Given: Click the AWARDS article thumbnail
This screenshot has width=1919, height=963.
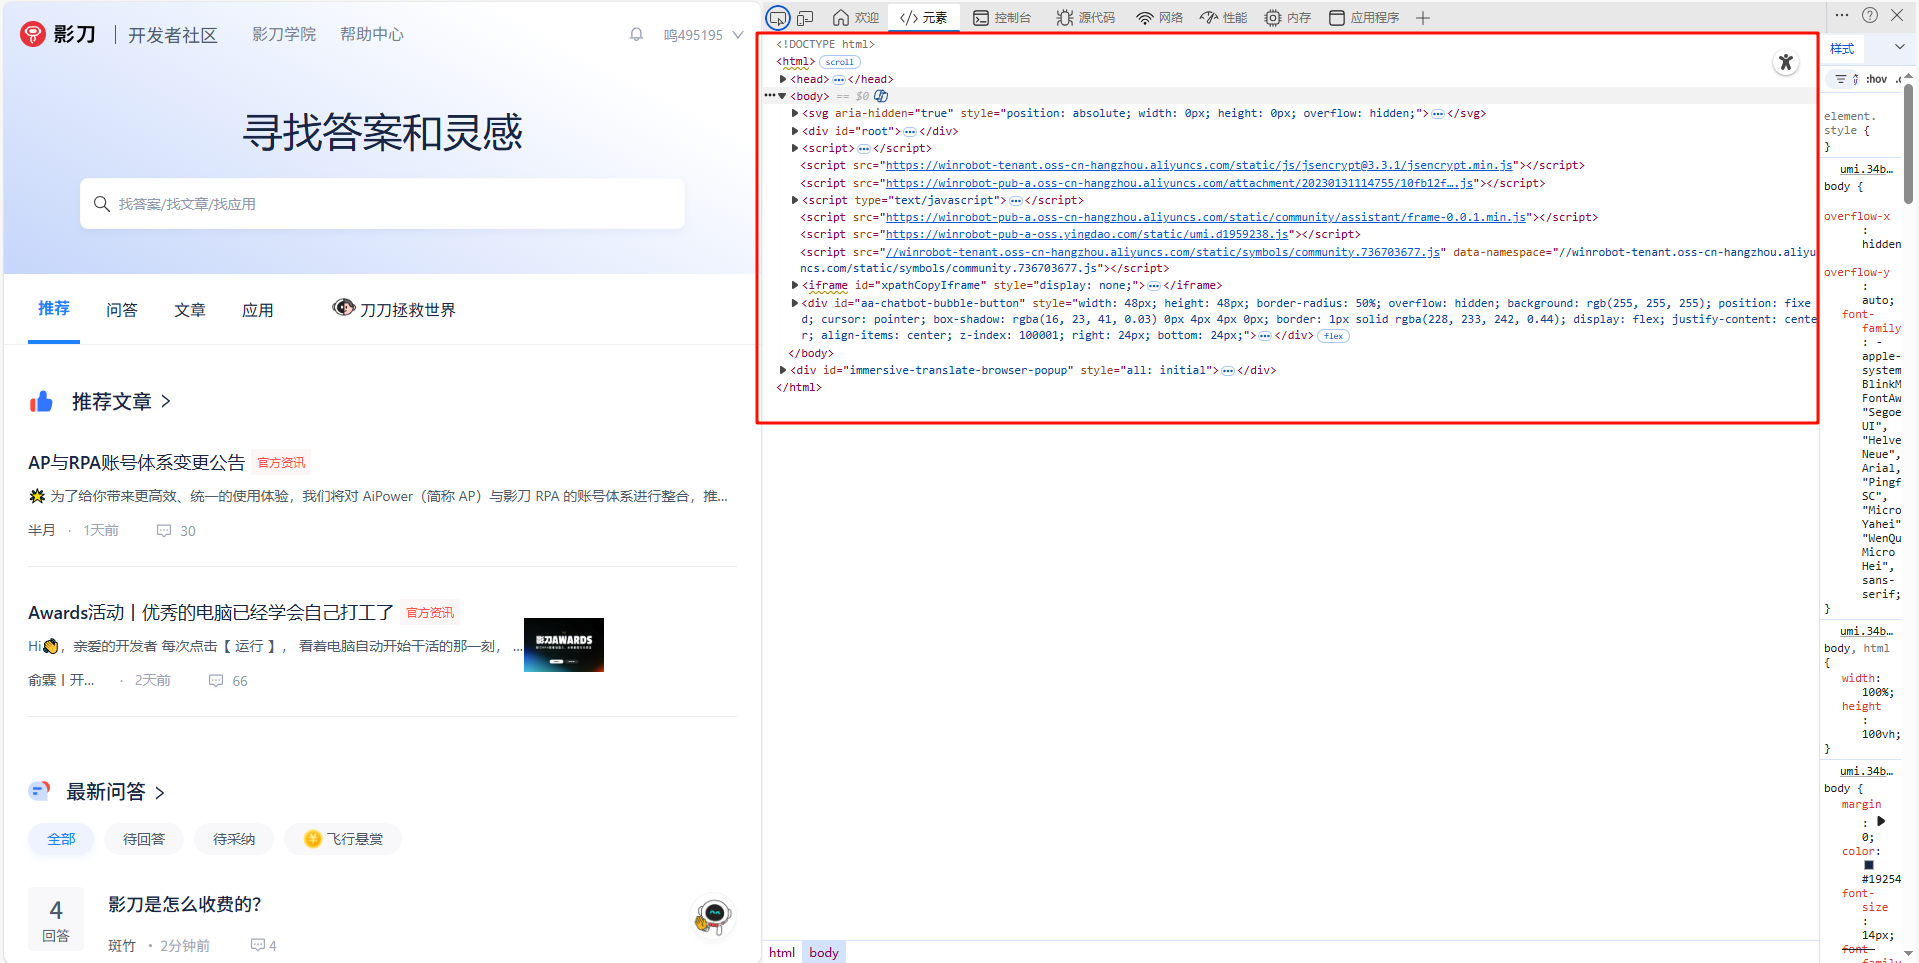Looking at the screenshot, I should tap(564, 645).
